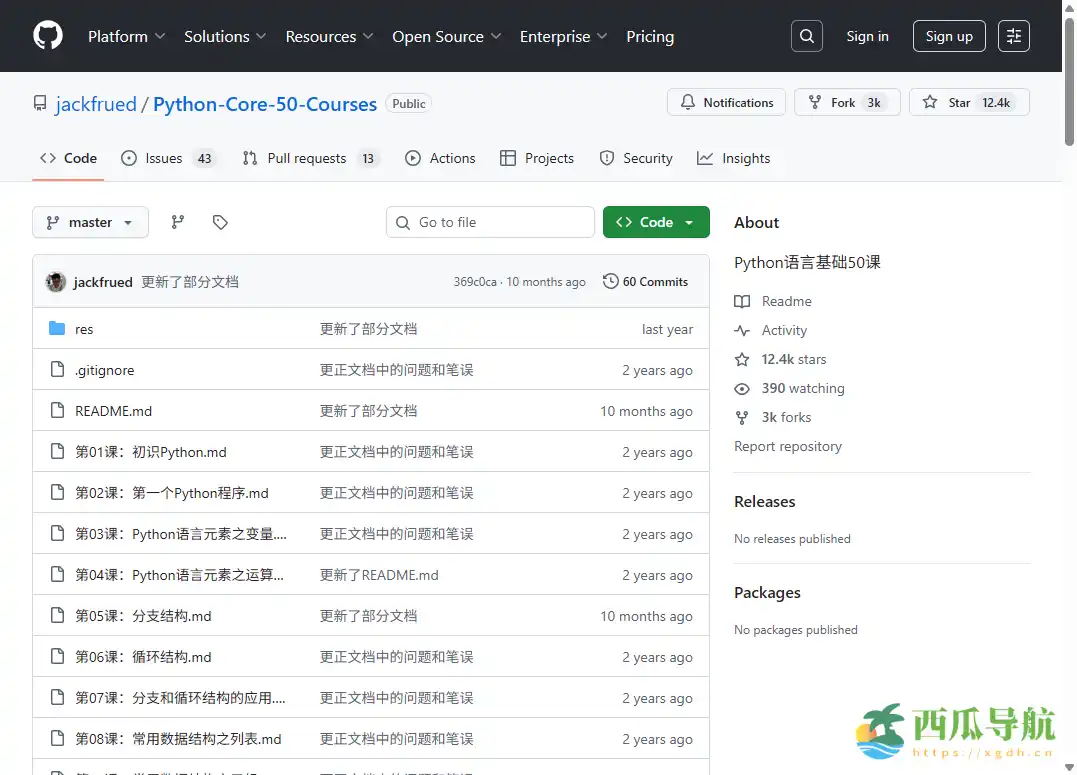Click the Go to file search box
Image resolution: width=1077 pixels, height=775 pixels.
click(490, 222)
